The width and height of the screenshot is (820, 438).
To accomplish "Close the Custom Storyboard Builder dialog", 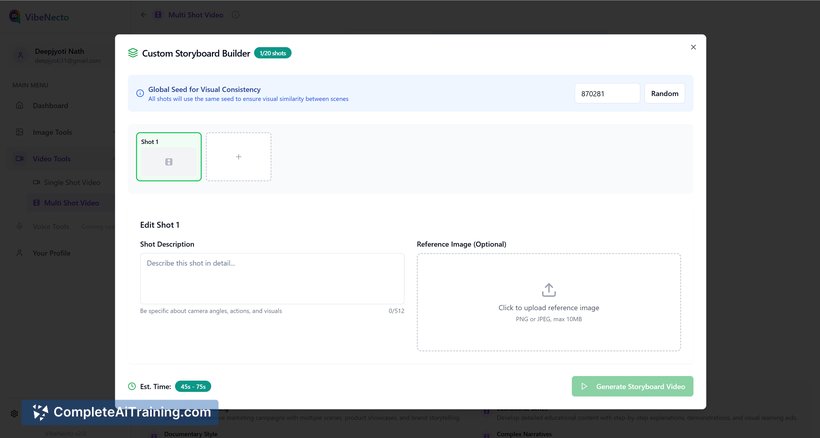I will (x=693, y=47).
